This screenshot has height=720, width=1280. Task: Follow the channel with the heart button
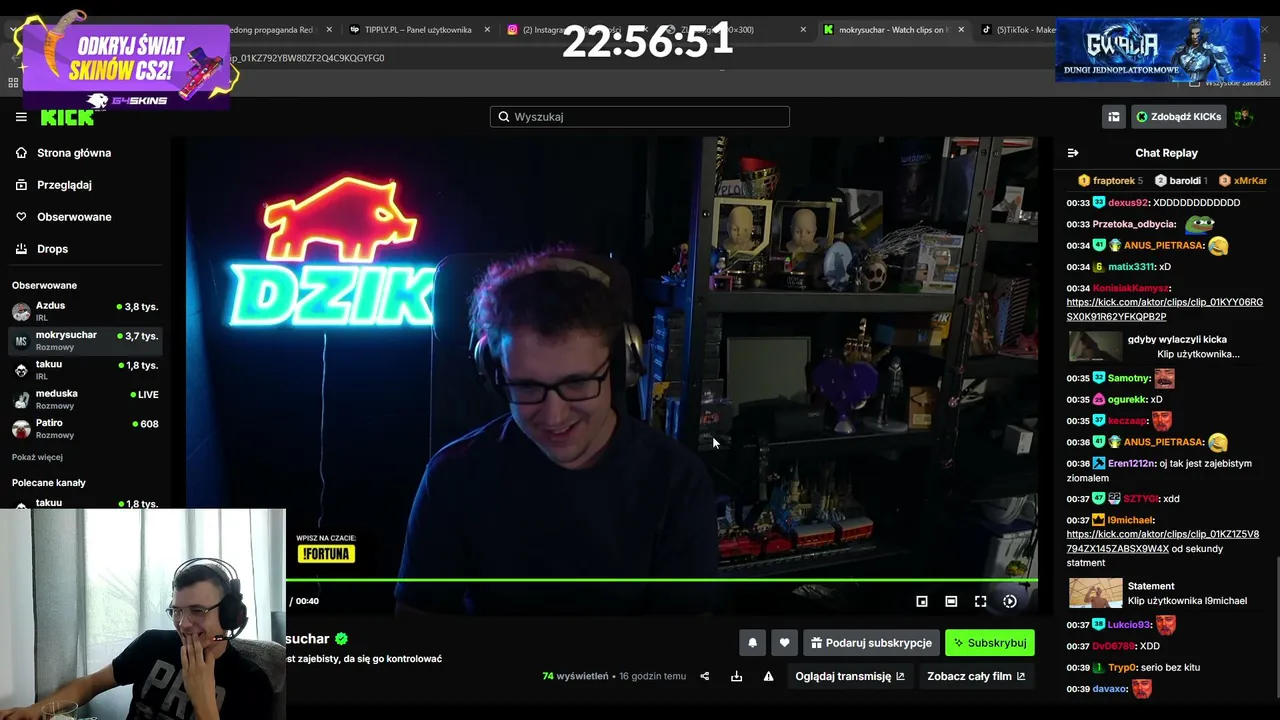click(x=784, y=643)
